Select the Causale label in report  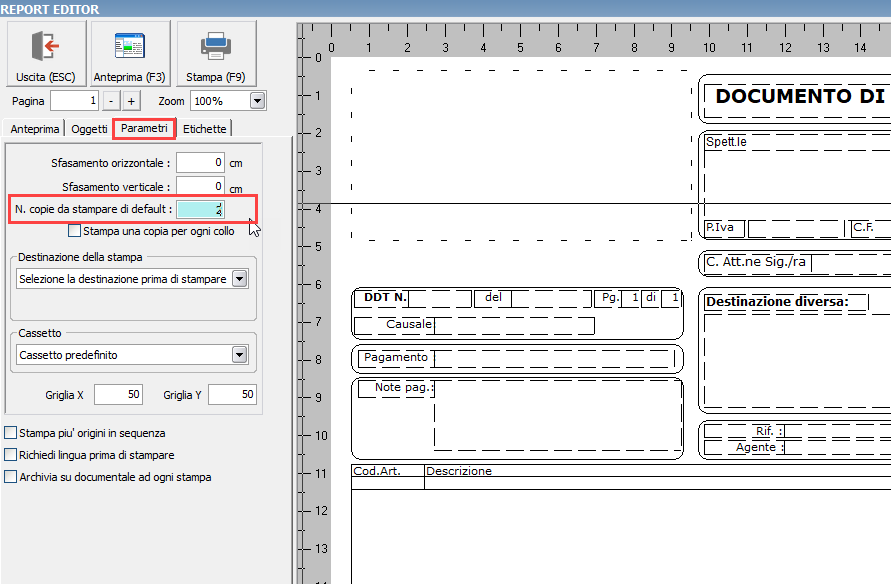point(409,324)
